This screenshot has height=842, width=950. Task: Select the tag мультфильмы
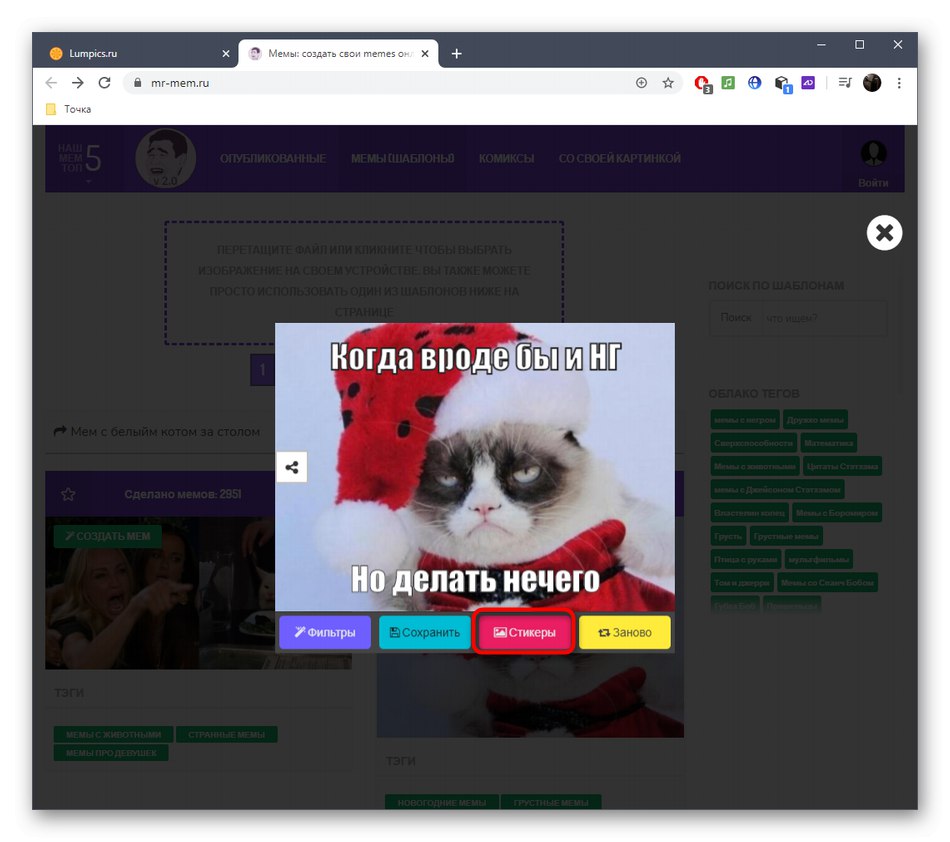tap(819, 559)
